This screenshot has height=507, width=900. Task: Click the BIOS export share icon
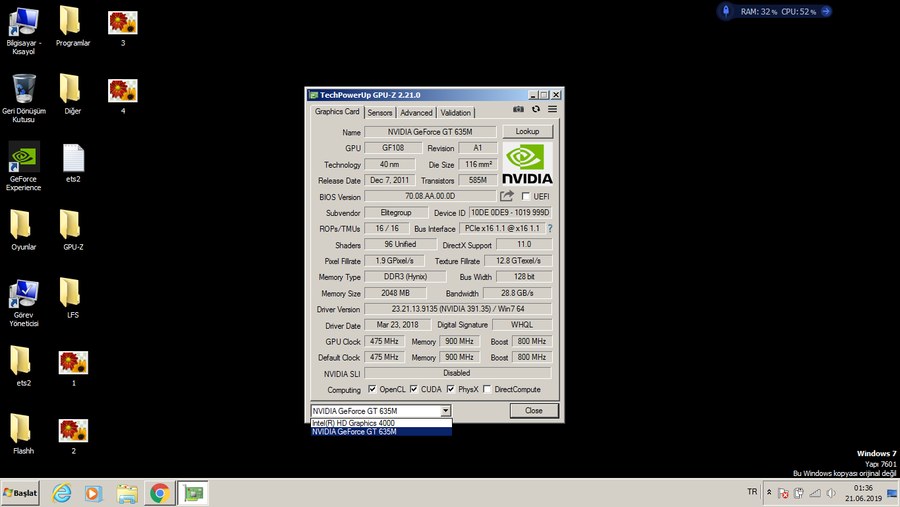(506, 196)
